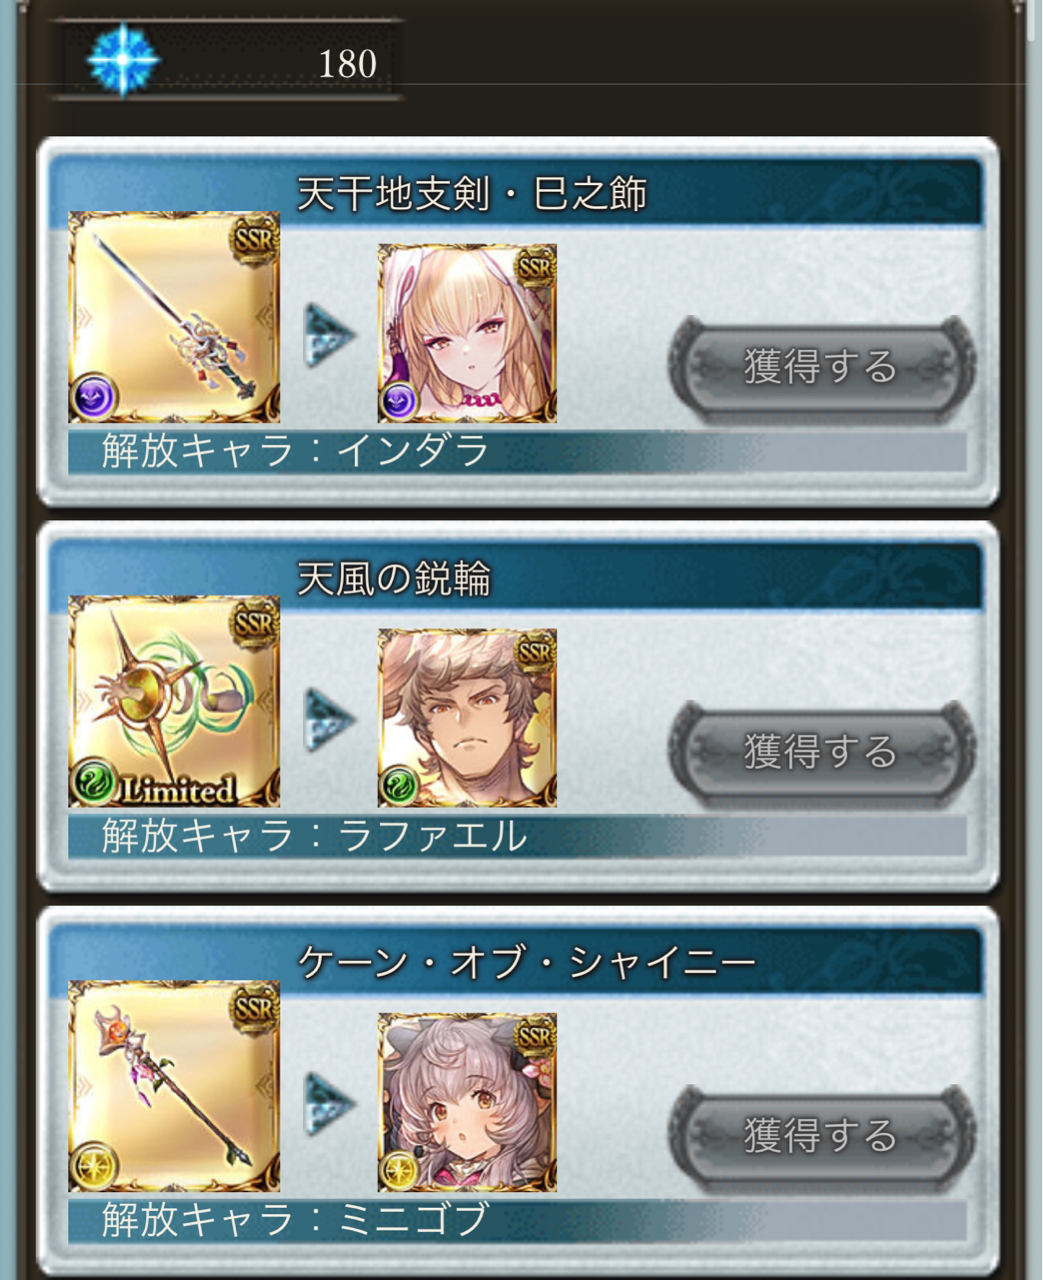Click the crystal count 180 field
The image size is (1043, 1280).
click(228, 62)
